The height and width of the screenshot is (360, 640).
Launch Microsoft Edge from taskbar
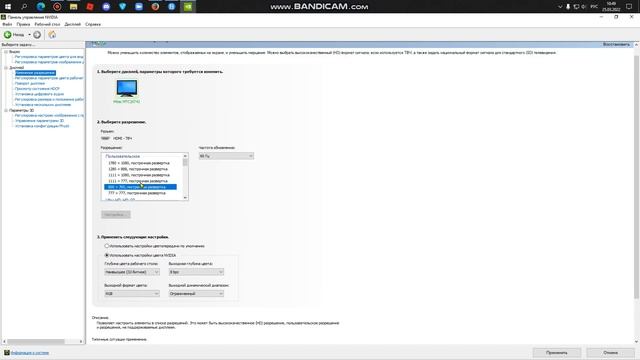coord(41,7)
